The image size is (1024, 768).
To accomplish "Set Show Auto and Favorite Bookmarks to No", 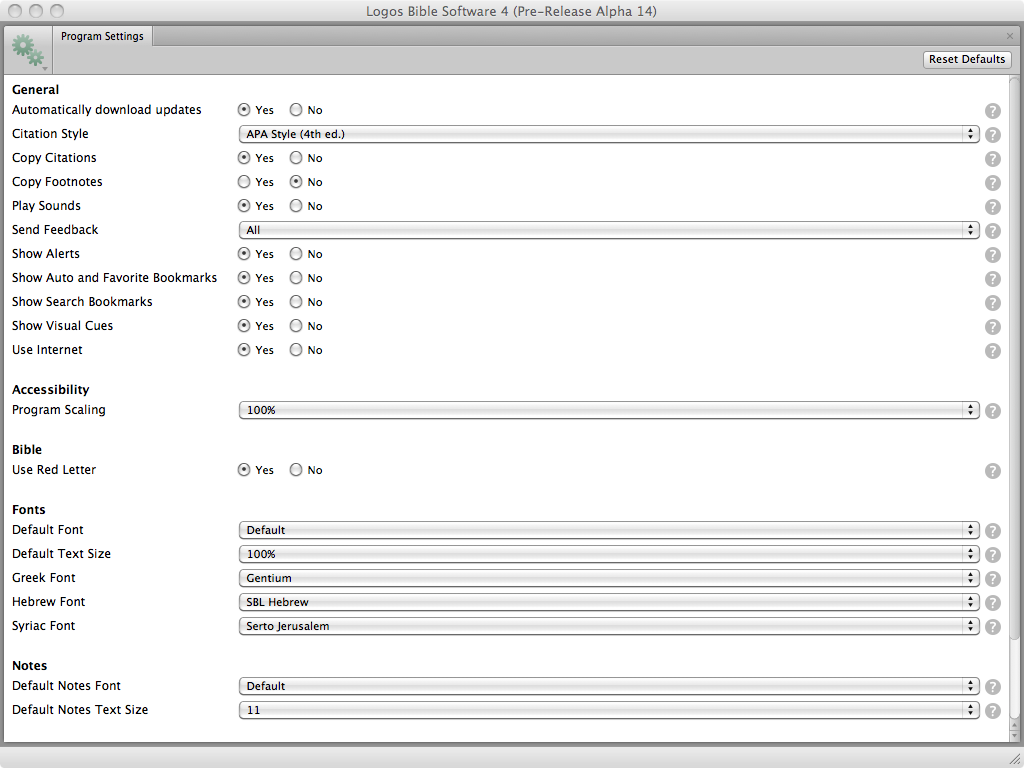I will 296,278.
